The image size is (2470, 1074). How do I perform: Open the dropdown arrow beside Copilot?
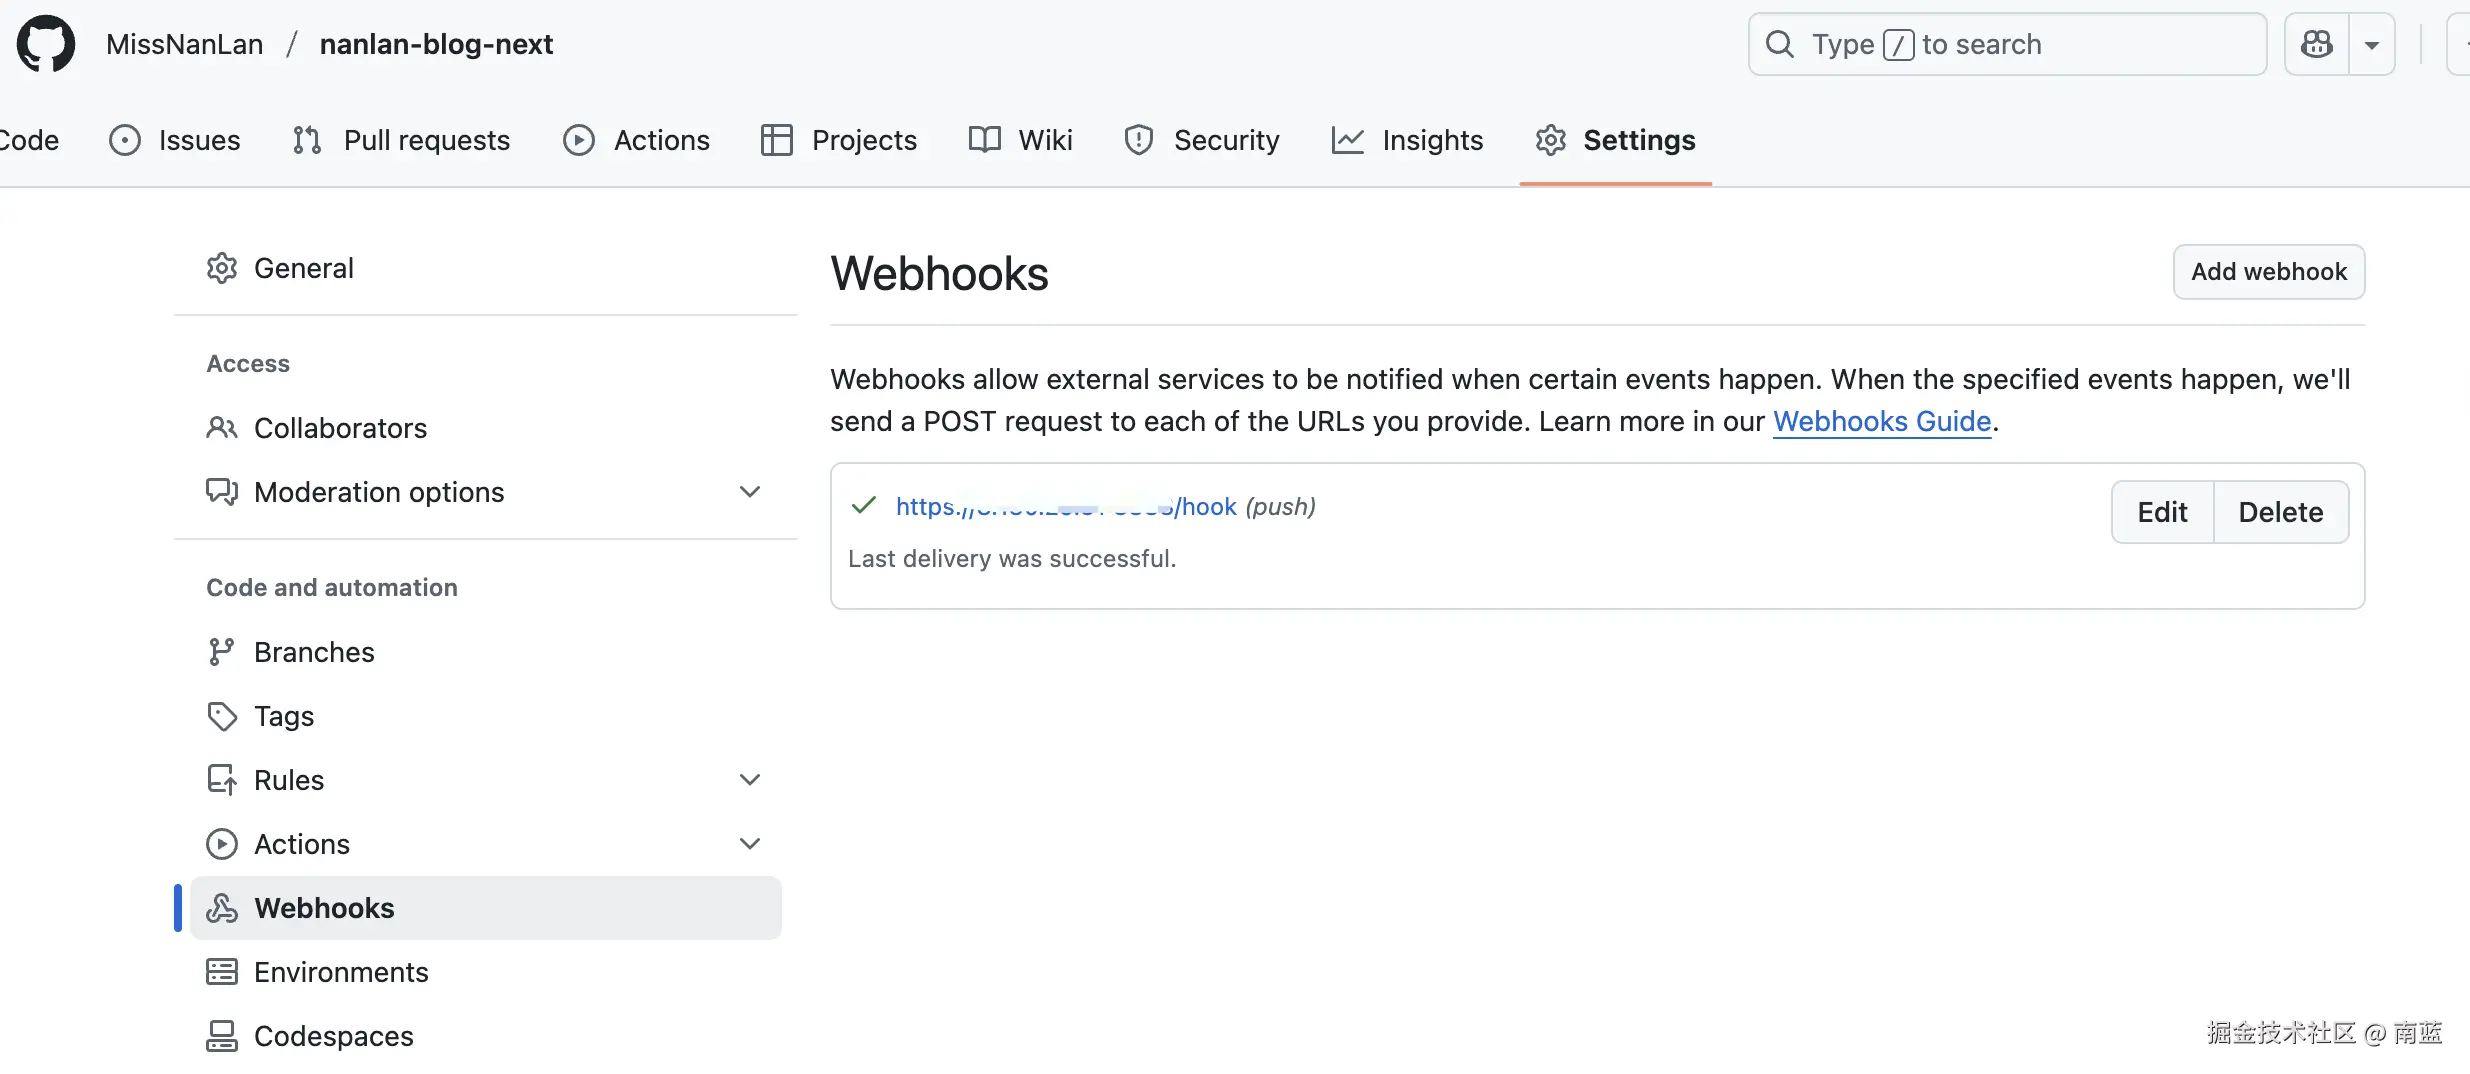(2371, 44)
